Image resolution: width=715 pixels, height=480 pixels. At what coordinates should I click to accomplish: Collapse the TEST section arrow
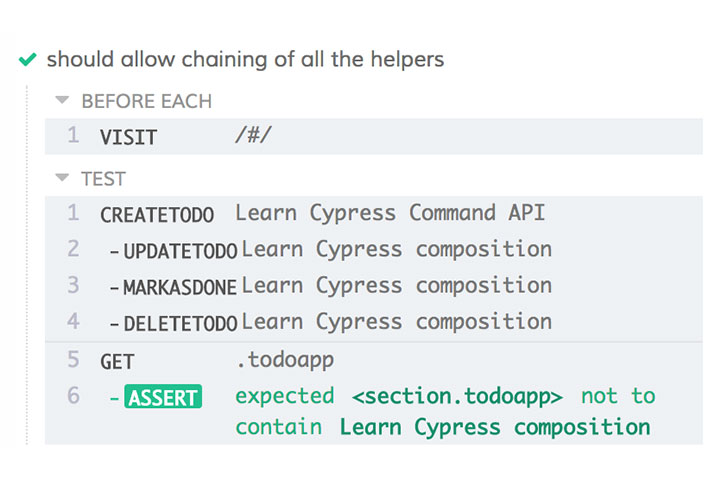point(62,179)
